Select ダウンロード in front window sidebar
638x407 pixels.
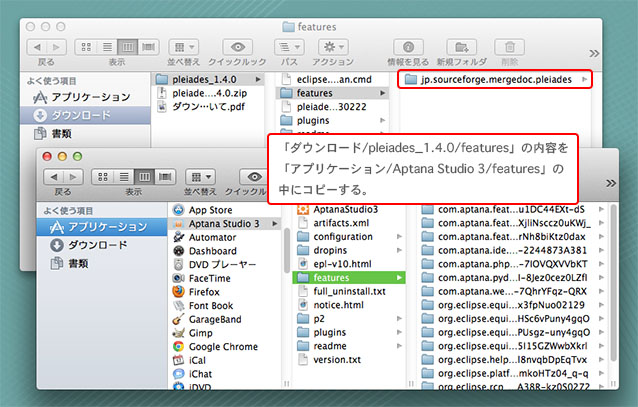[102, 245]
